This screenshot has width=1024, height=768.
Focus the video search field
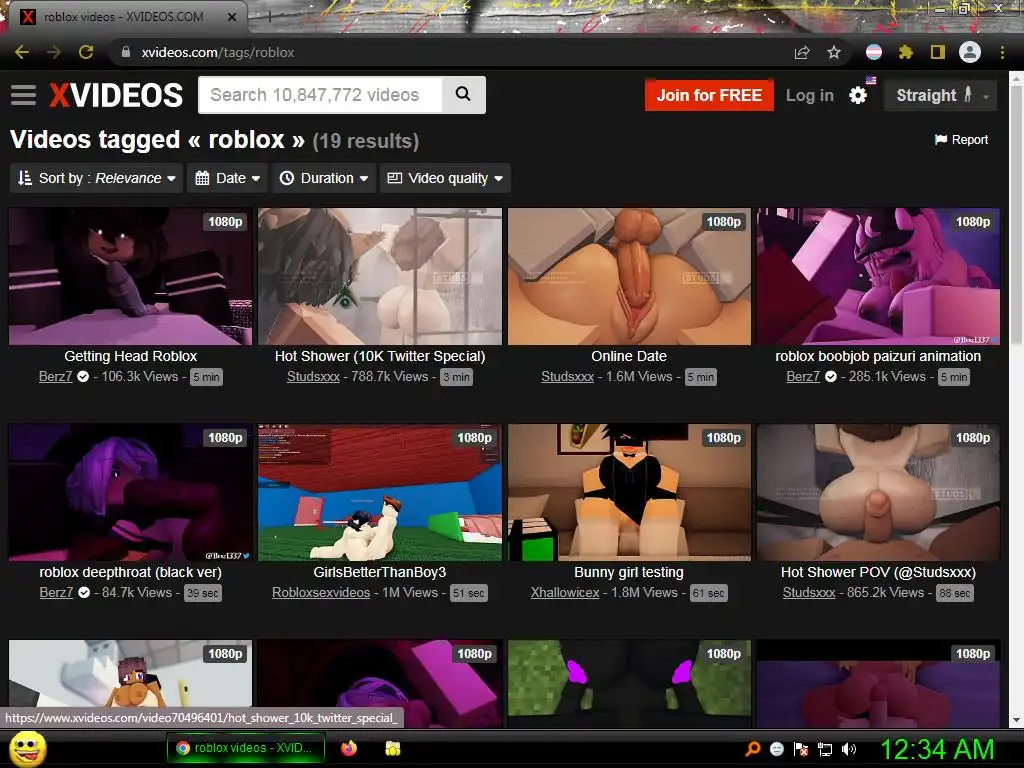pos(320,95)
